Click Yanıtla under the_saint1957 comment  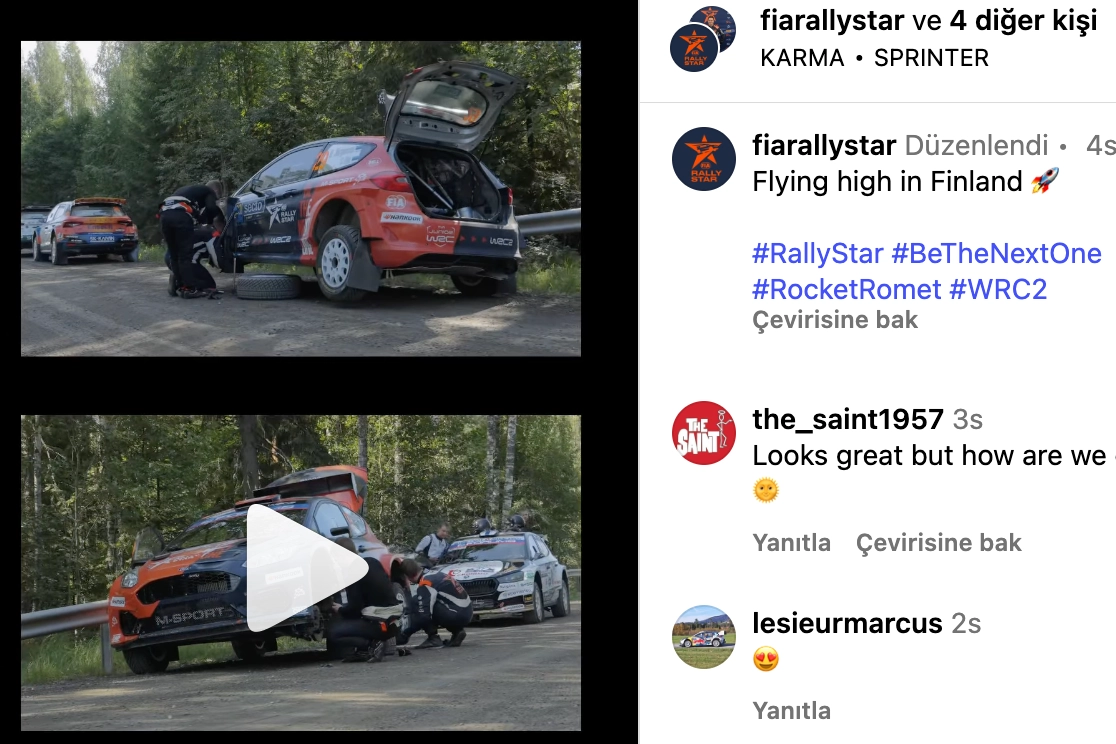791,543
